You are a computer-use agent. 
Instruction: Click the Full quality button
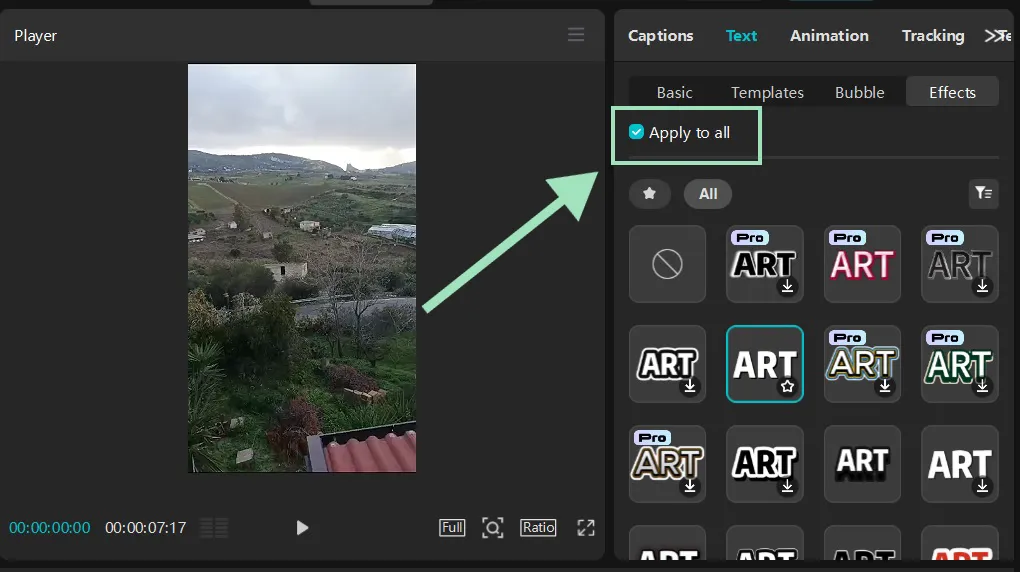(452, 527)
